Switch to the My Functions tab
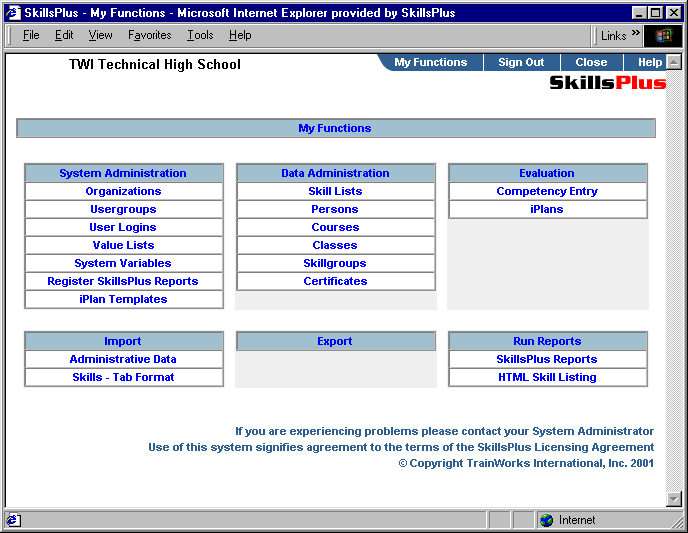The image size is (688, 533). pos(430,62)
